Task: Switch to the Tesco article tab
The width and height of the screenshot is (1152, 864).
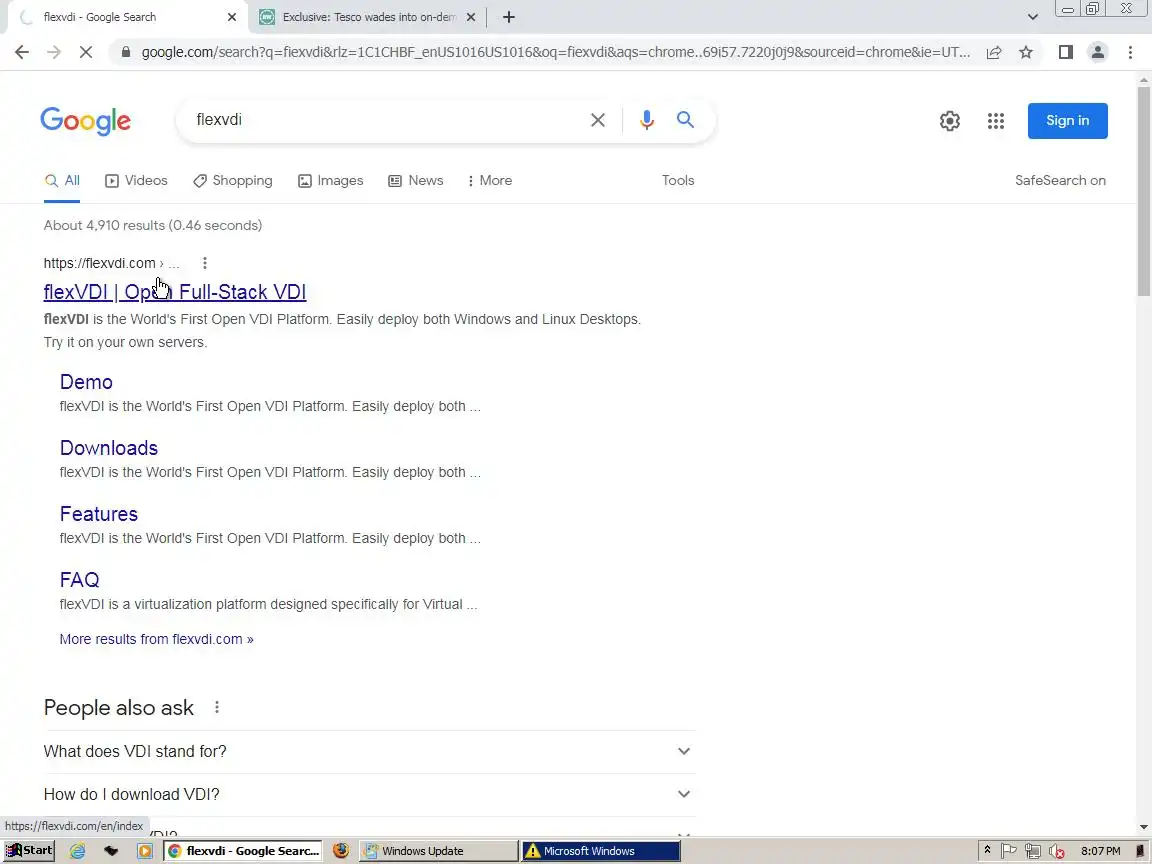Action: click(x=368, y=17)
